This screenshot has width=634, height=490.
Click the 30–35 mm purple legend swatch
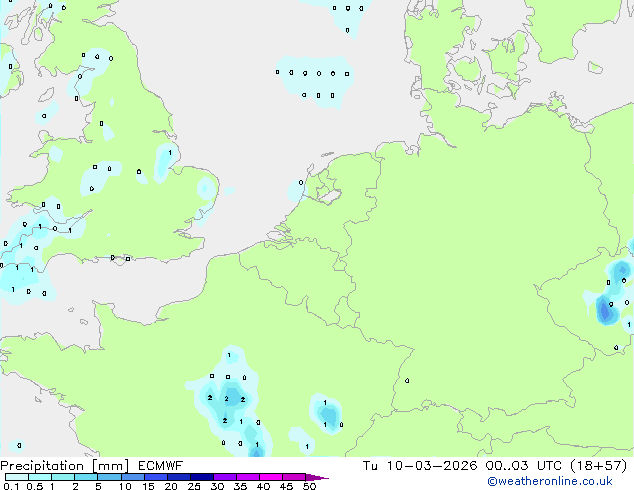click(x=225, y=477)
